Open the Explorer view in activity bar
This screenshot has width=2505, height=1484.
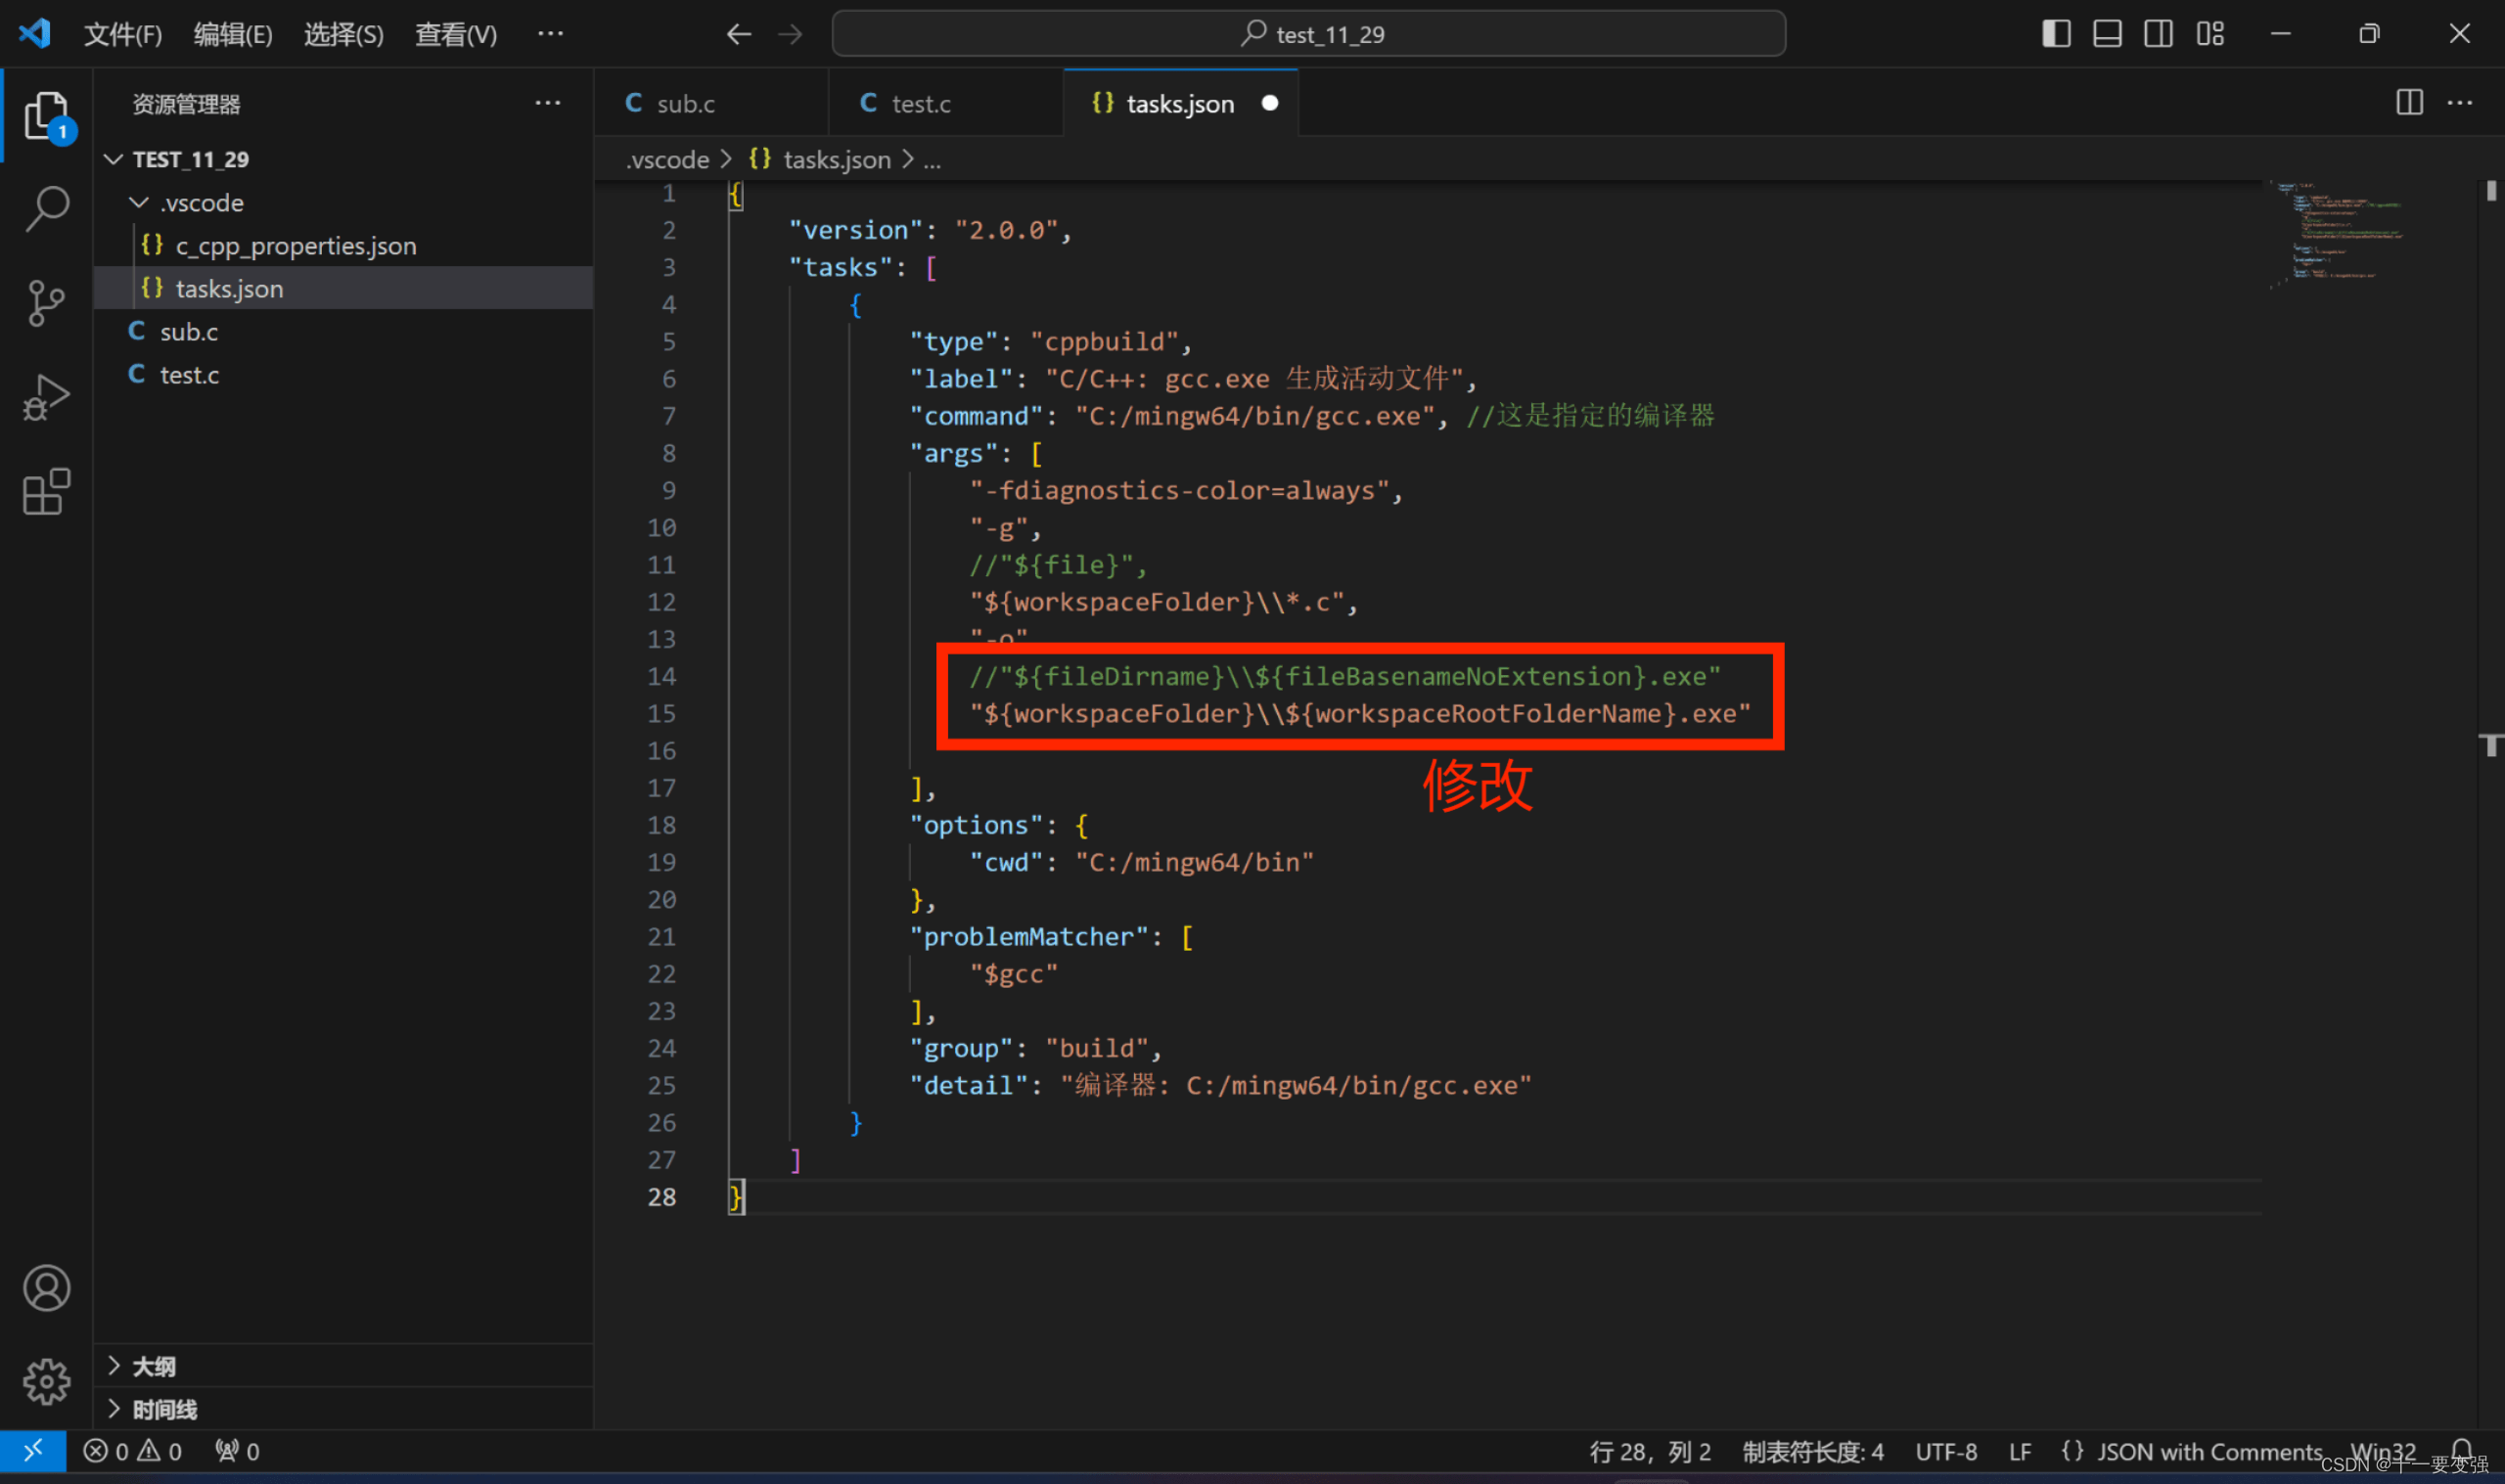pyautogui.click(x=46, y=116)
